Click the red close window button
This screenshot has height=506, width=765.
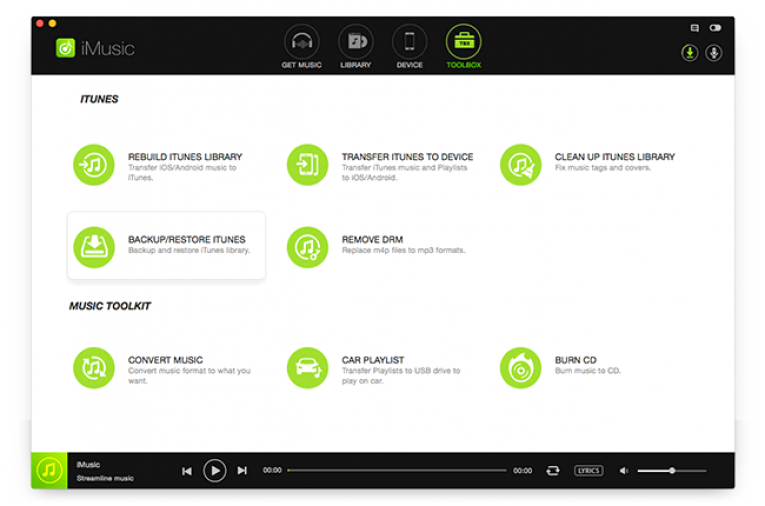(40, 23)
